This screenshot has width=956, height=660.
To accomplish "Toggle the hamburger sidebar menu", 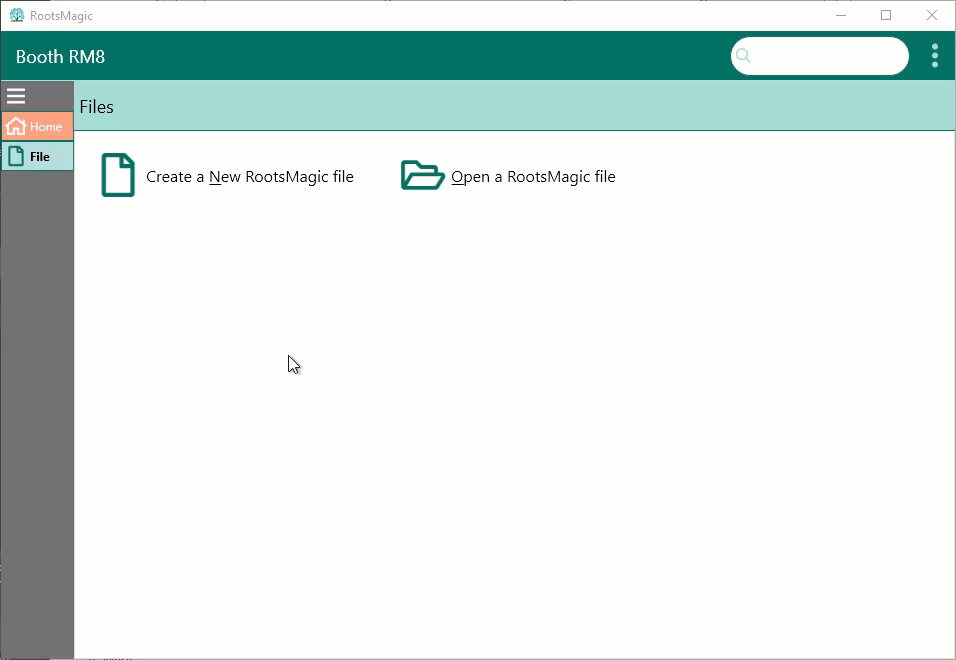I will 16,96.
